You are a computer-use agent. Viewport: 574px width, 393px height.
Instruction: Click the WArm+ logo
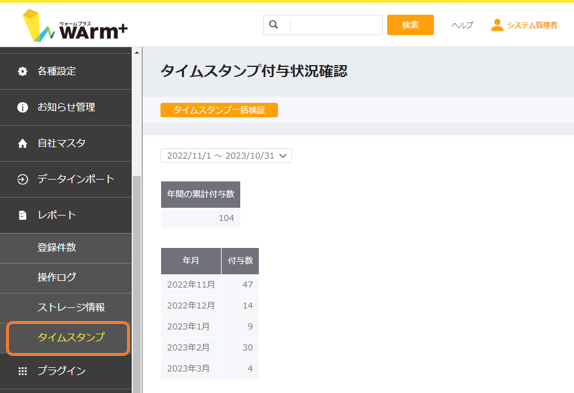point(75,26)
